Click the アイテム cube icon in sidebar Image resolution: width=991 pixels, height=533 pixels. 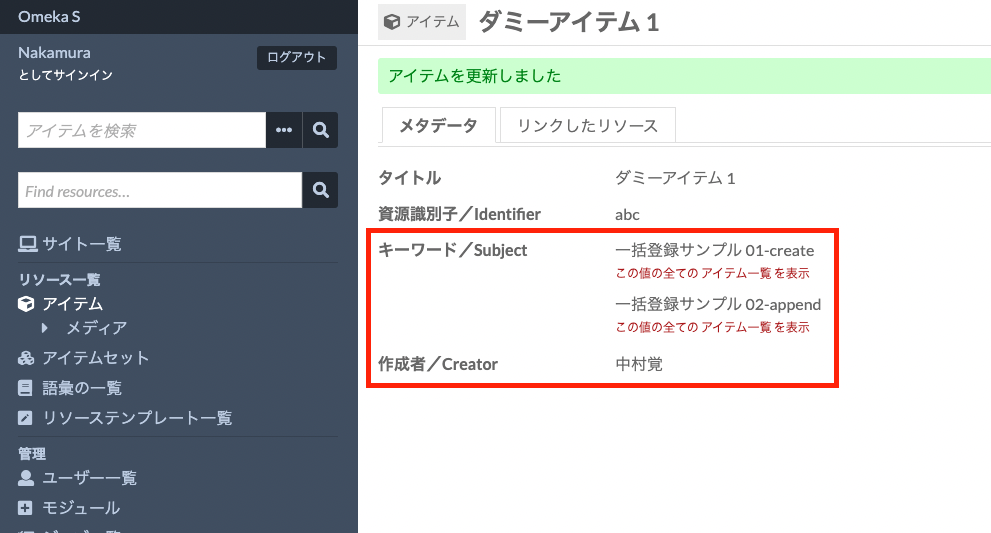[26, 304]
